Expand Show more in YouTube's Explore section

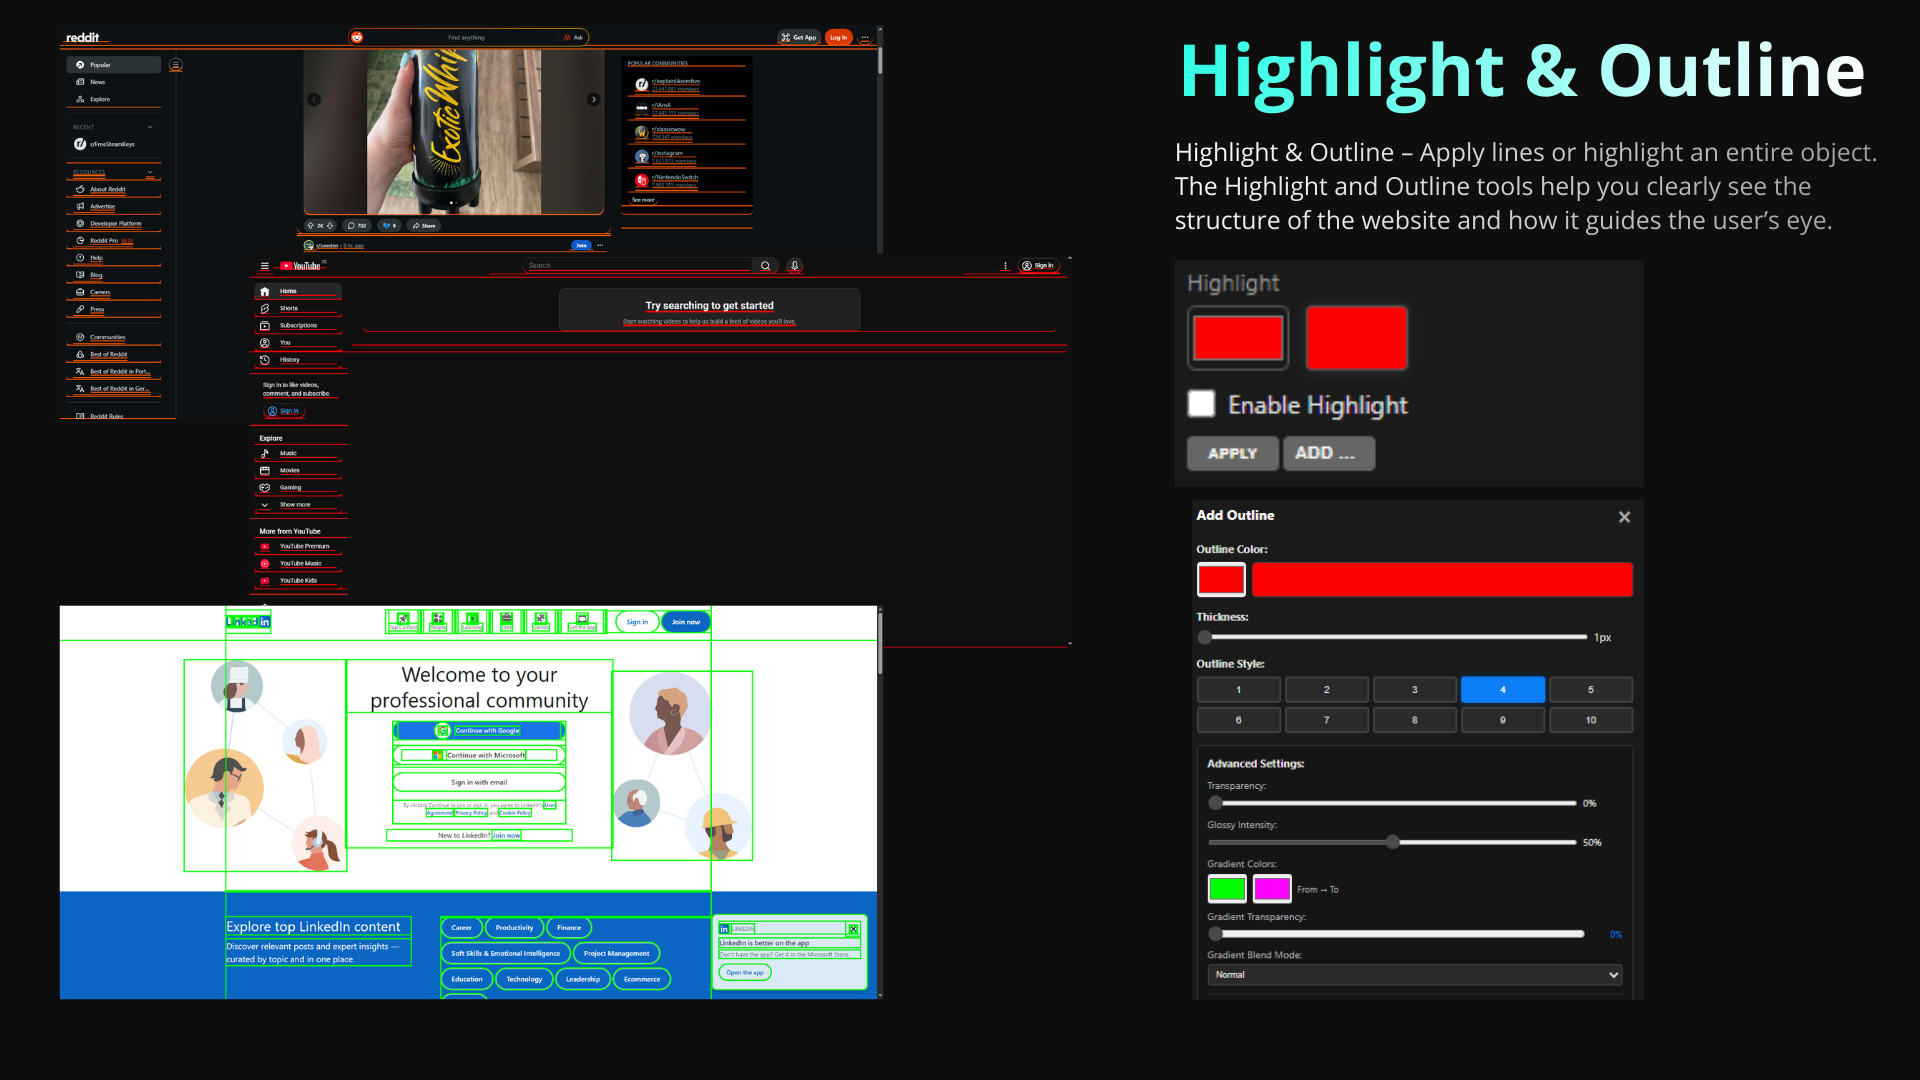264,505
